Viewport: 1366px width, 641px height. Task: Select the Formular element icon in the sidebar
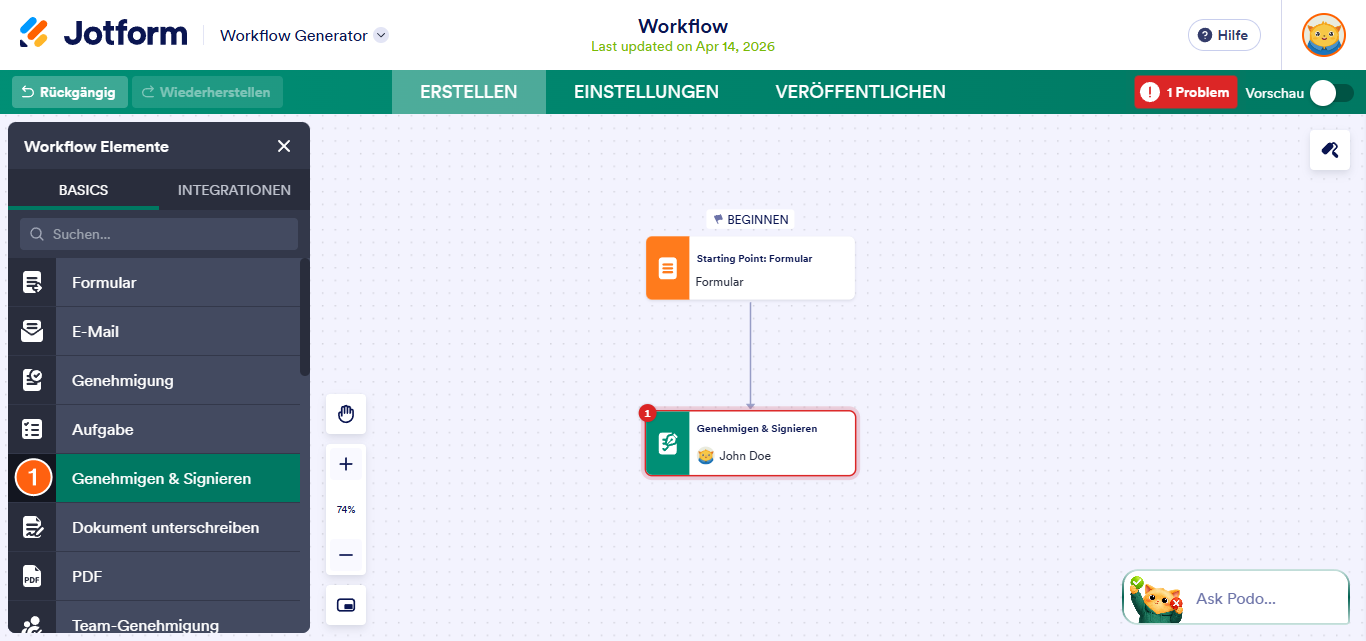(32, 281)
